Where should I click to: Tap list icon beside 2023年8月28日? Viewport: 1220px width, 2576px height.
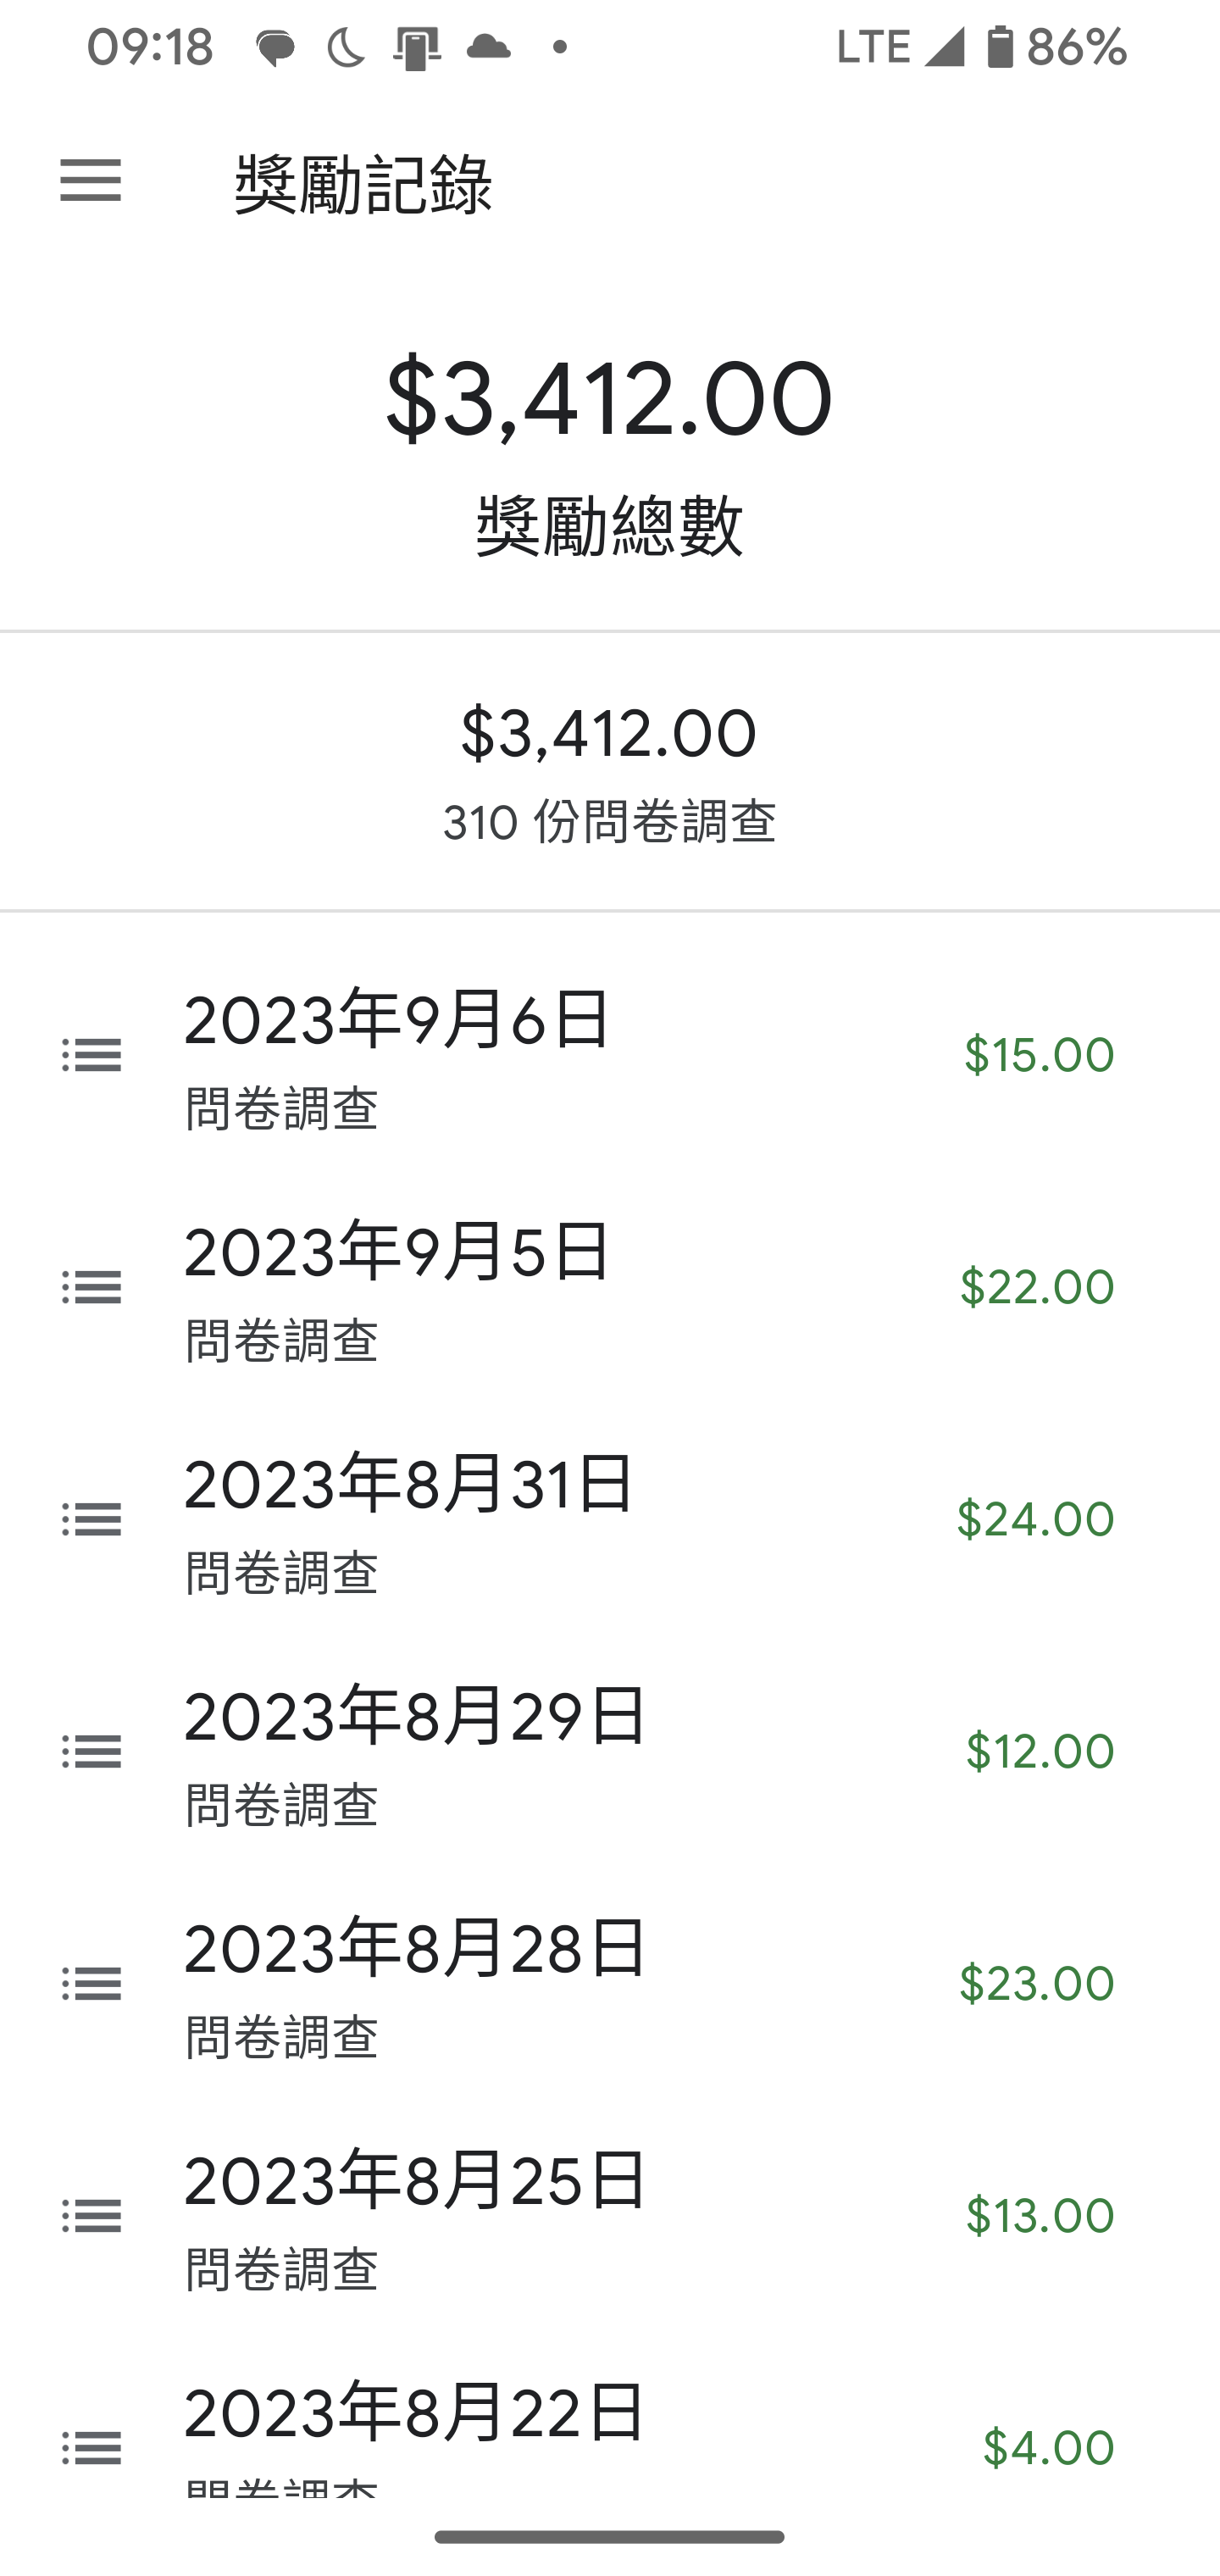pyautogui.click(x=92, y=1983)
